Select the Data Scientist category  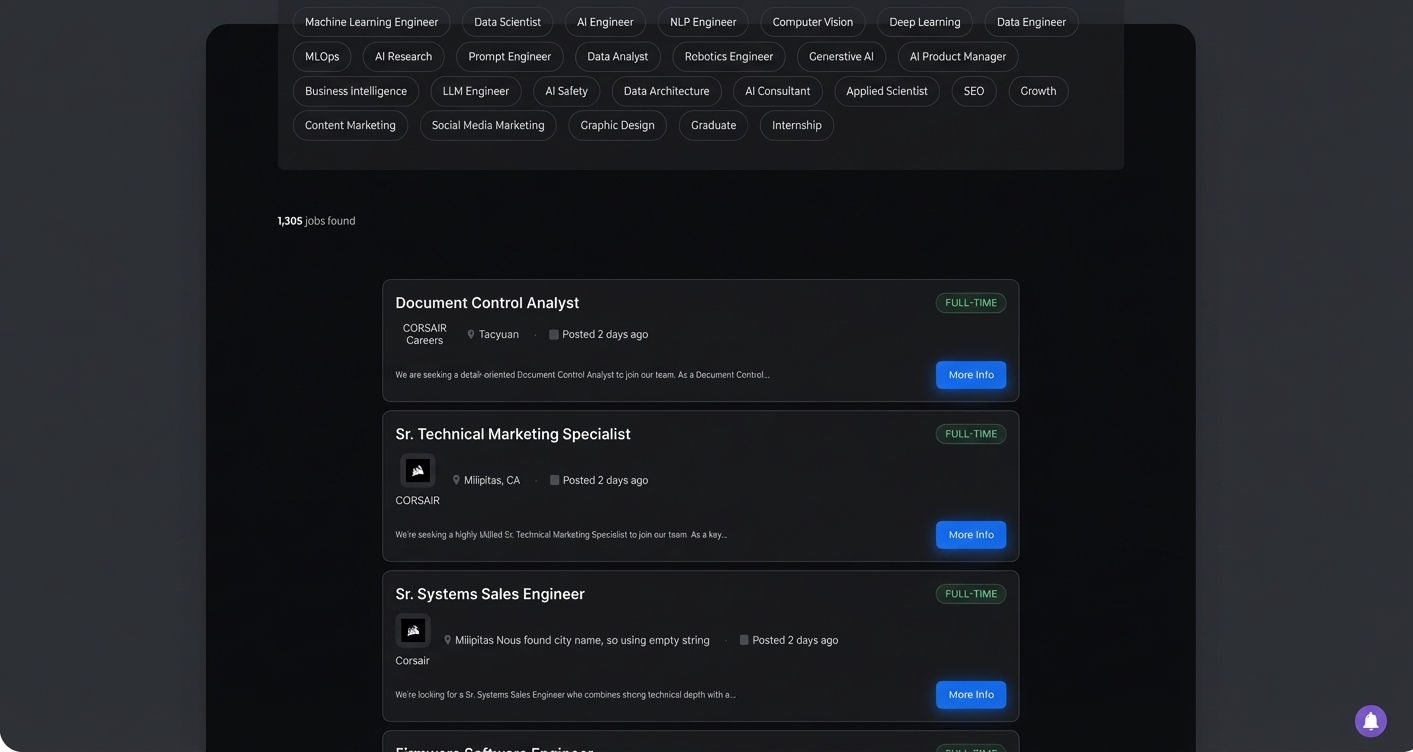coord(507,21)
